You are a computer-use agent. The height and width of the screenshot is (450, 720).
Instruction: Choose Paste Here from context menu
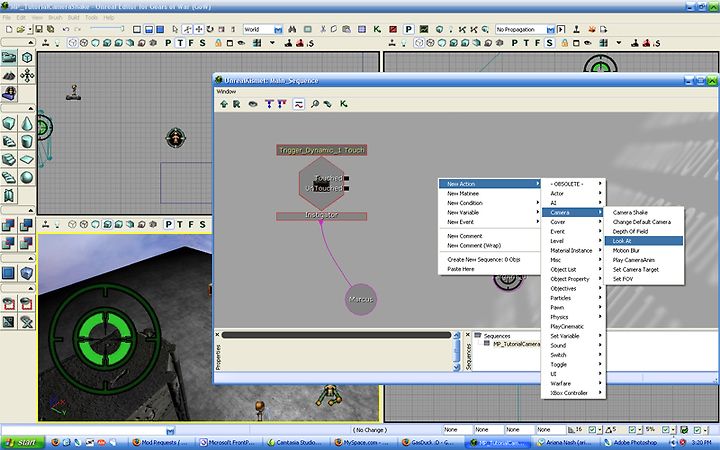[489, 269]
